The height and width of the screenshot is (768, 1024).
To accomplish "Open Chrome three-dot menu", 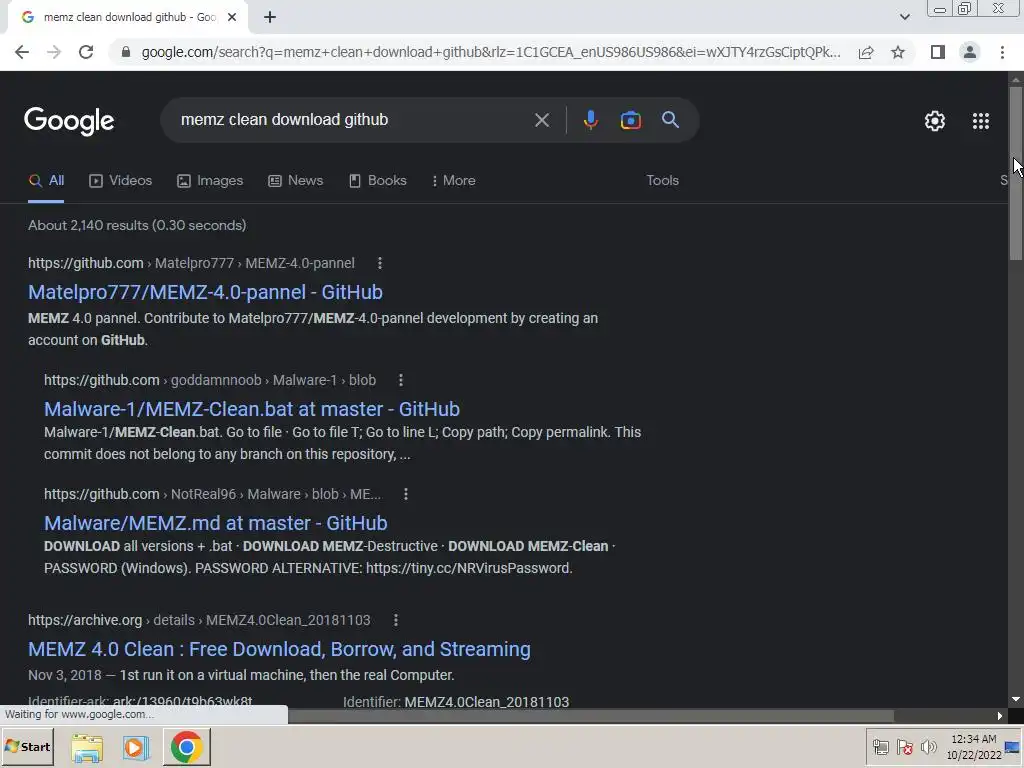I will (x=1002, y=52).
